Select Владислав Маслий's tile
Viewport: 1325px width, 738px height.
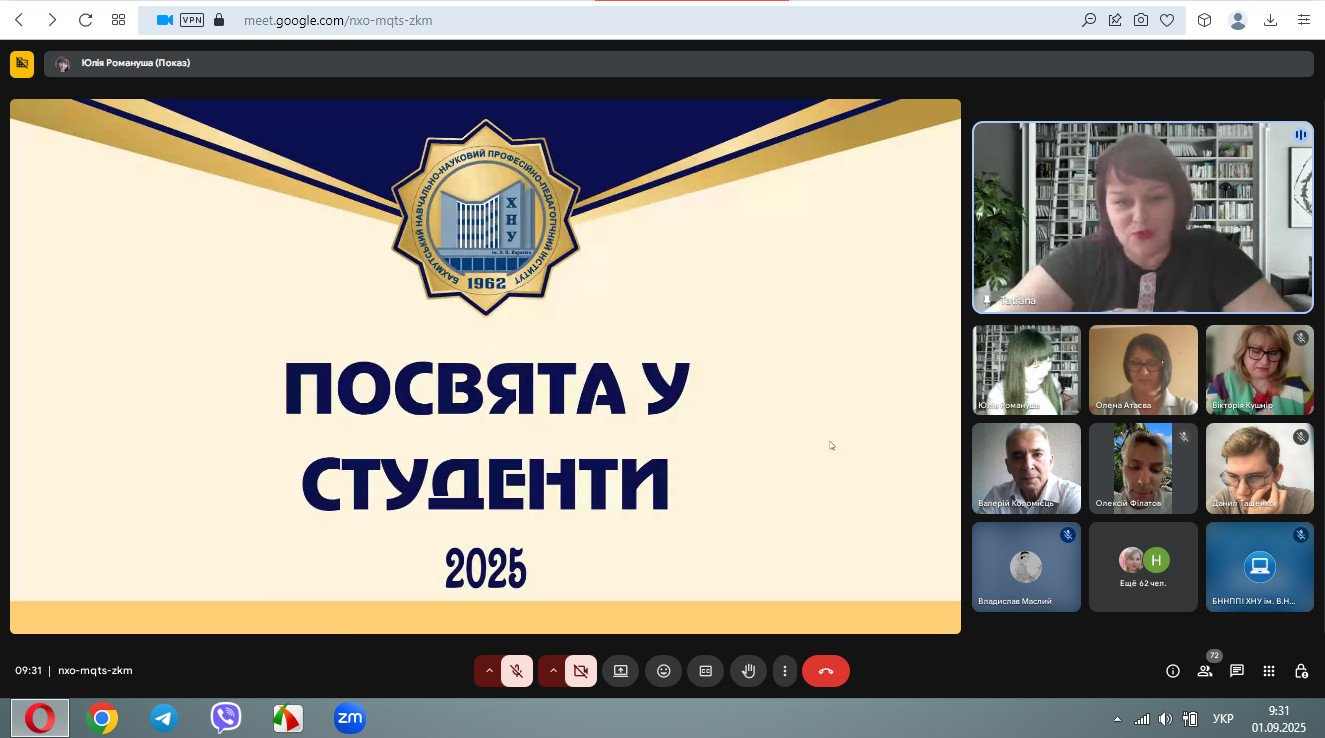click(x=1026, y=567)
